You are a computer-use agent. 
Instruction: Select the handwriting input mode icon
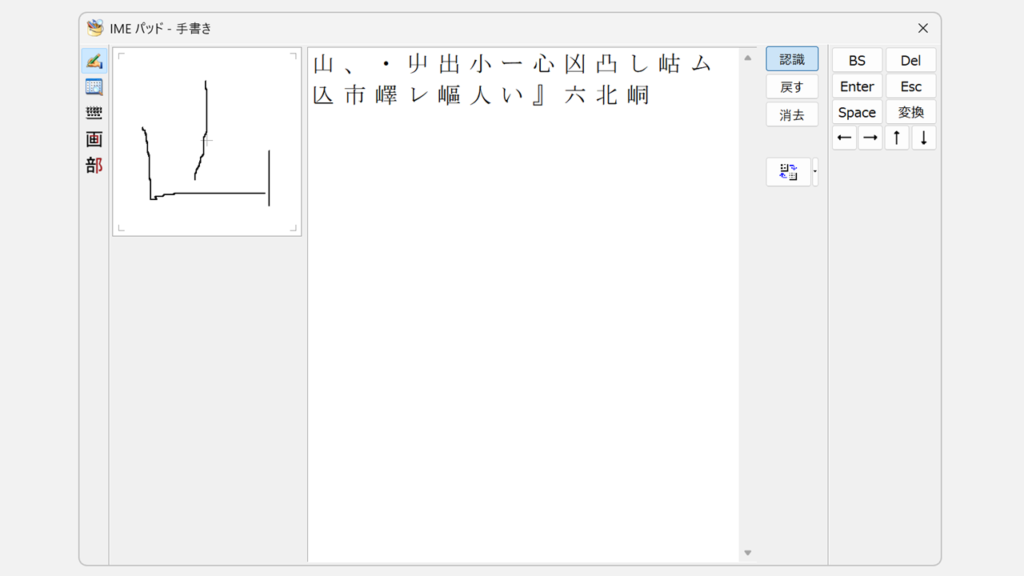coord(94,61)
